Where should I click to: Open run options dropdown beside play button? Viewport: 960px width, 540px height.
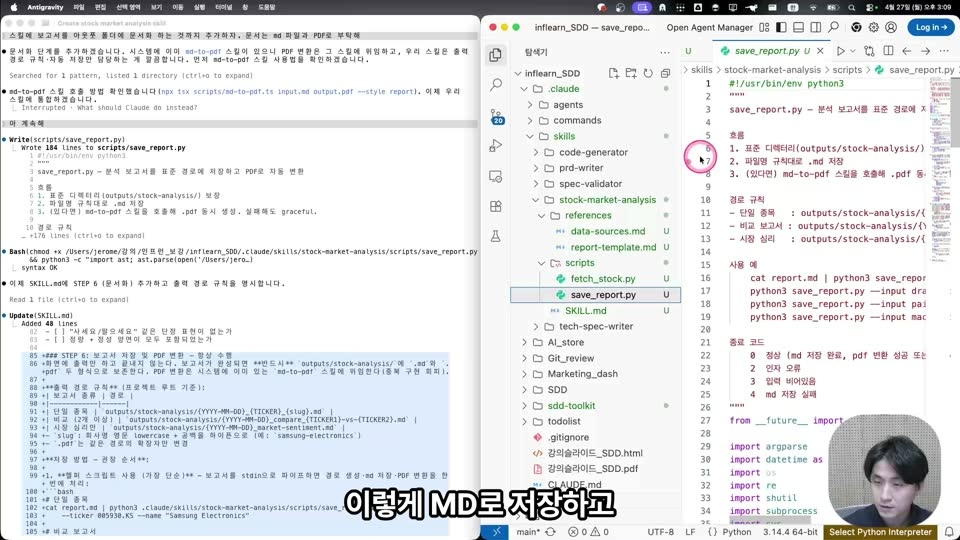(x=852, y=51)
